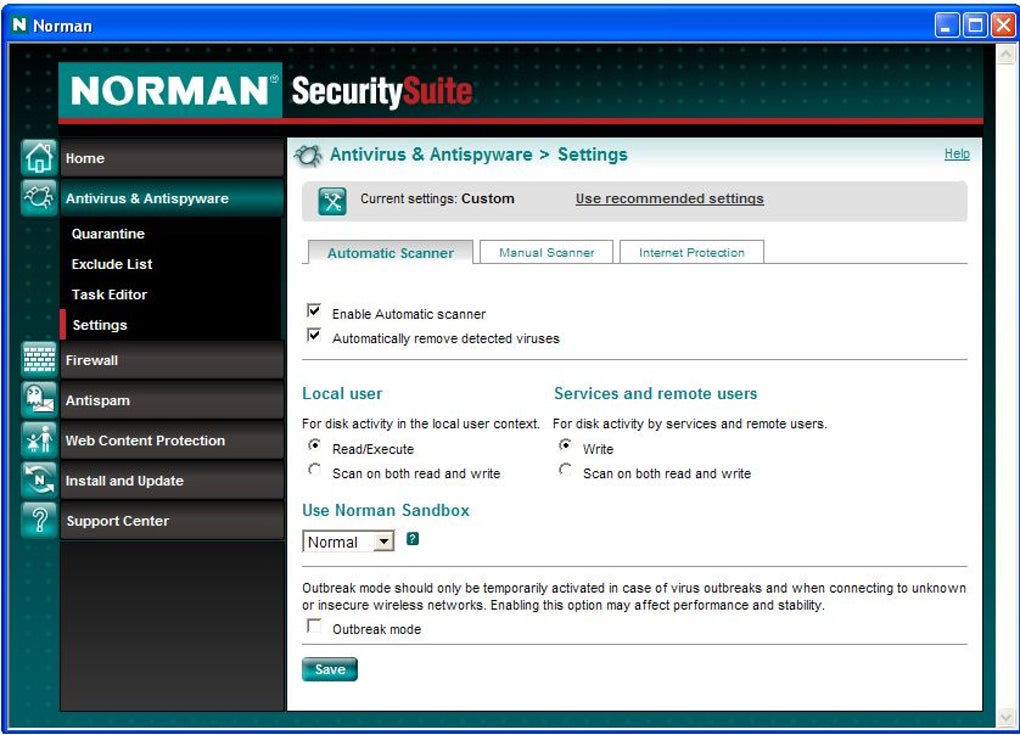Viewport: 1020px width, 735px height.
Task: Open the Norman Sandbox Normal dropdown
Action: 348,541
